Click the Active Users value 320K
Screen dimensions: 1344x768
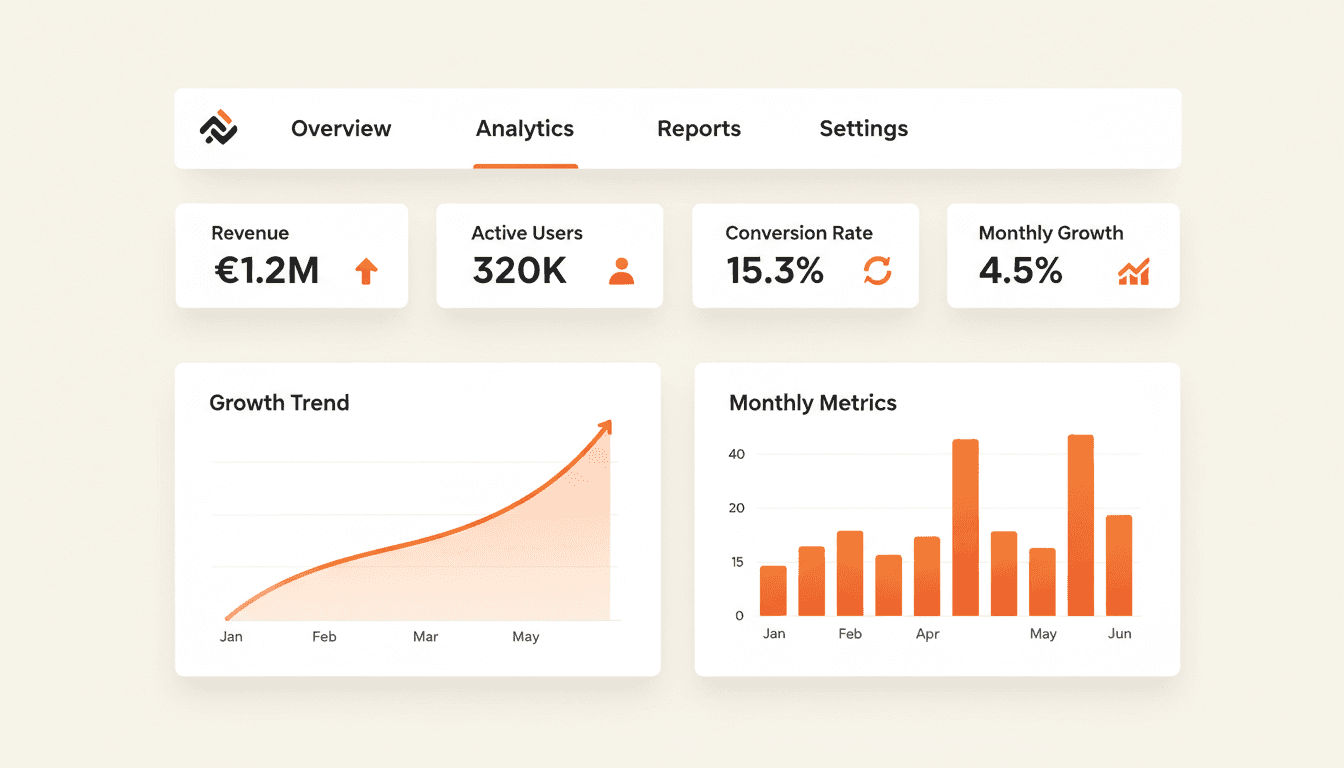coord(519,270)
